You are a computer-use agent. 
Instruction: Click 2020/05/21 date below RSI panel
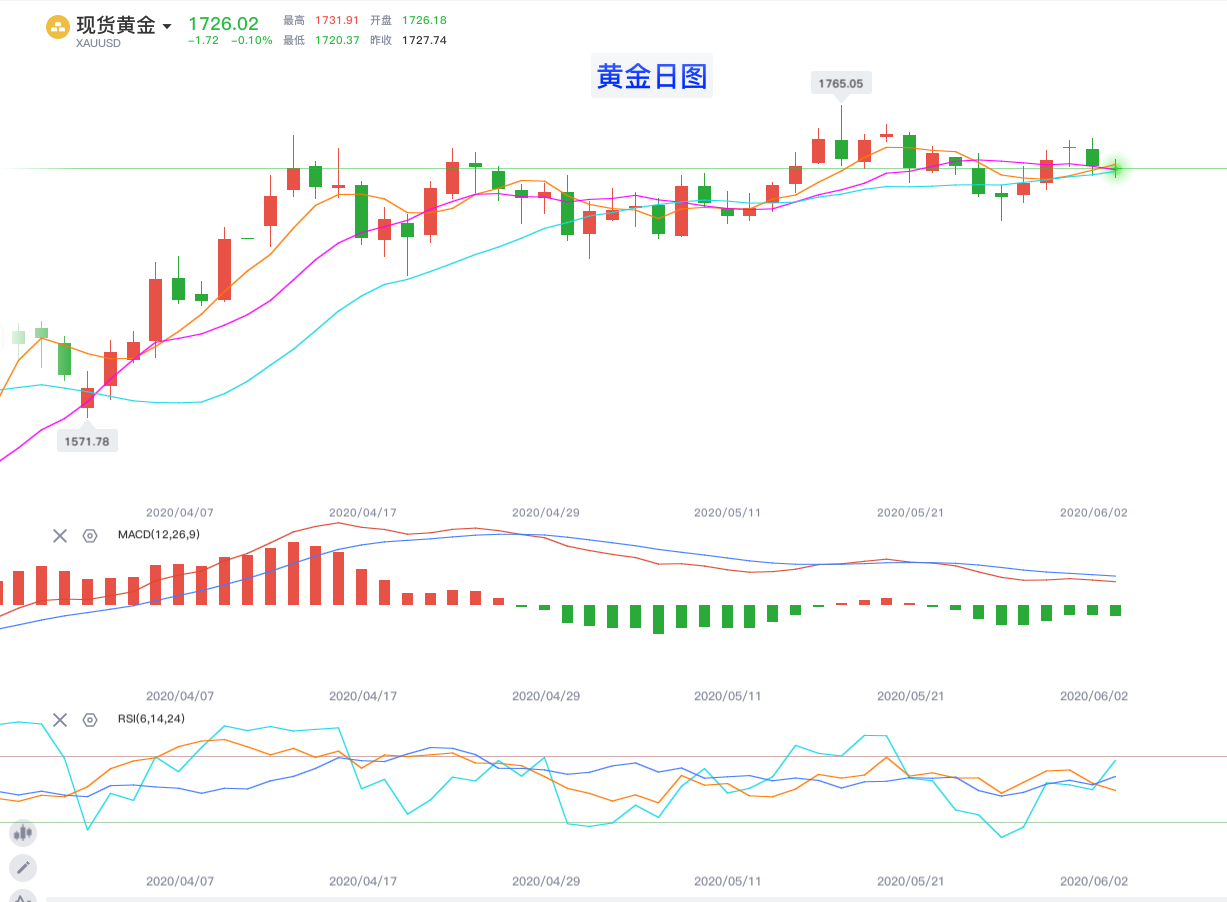click(x=911, y=881)
